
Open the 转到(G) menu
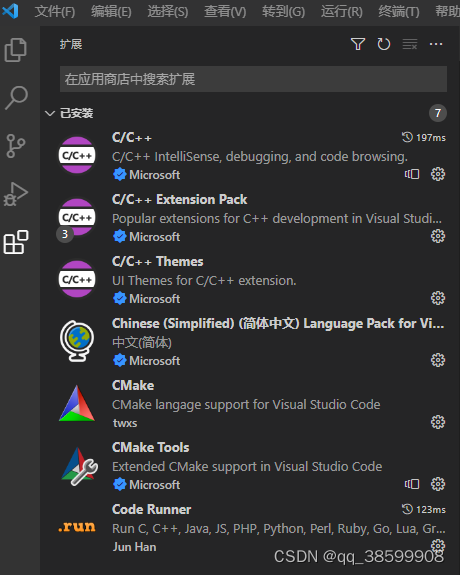[x=283, y=11]
